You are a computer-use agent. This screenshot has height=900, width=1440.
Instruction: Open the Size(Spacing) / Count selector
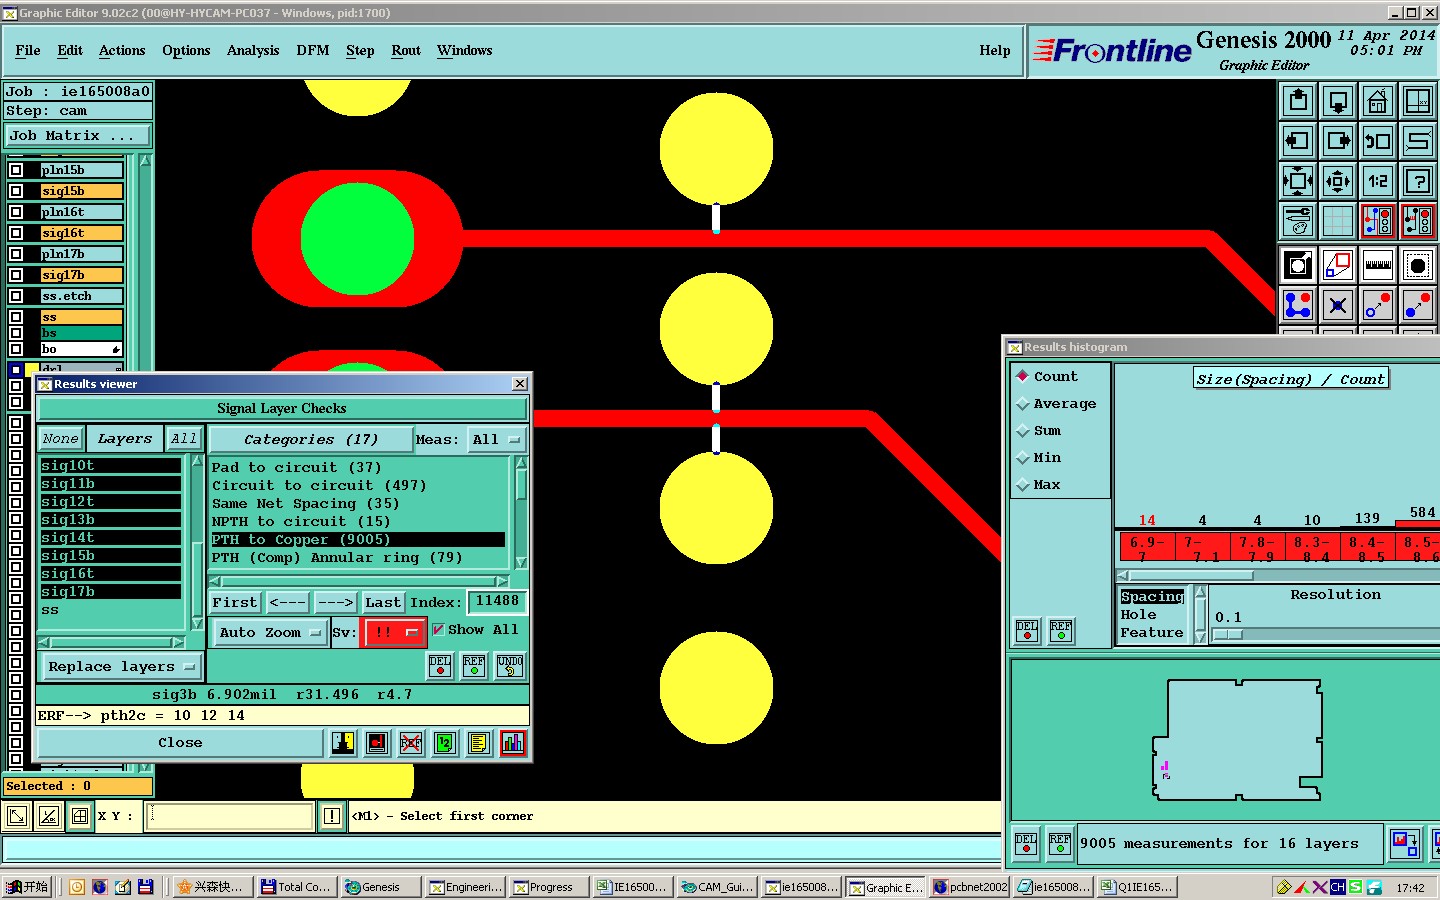(x=1291, y=379)
